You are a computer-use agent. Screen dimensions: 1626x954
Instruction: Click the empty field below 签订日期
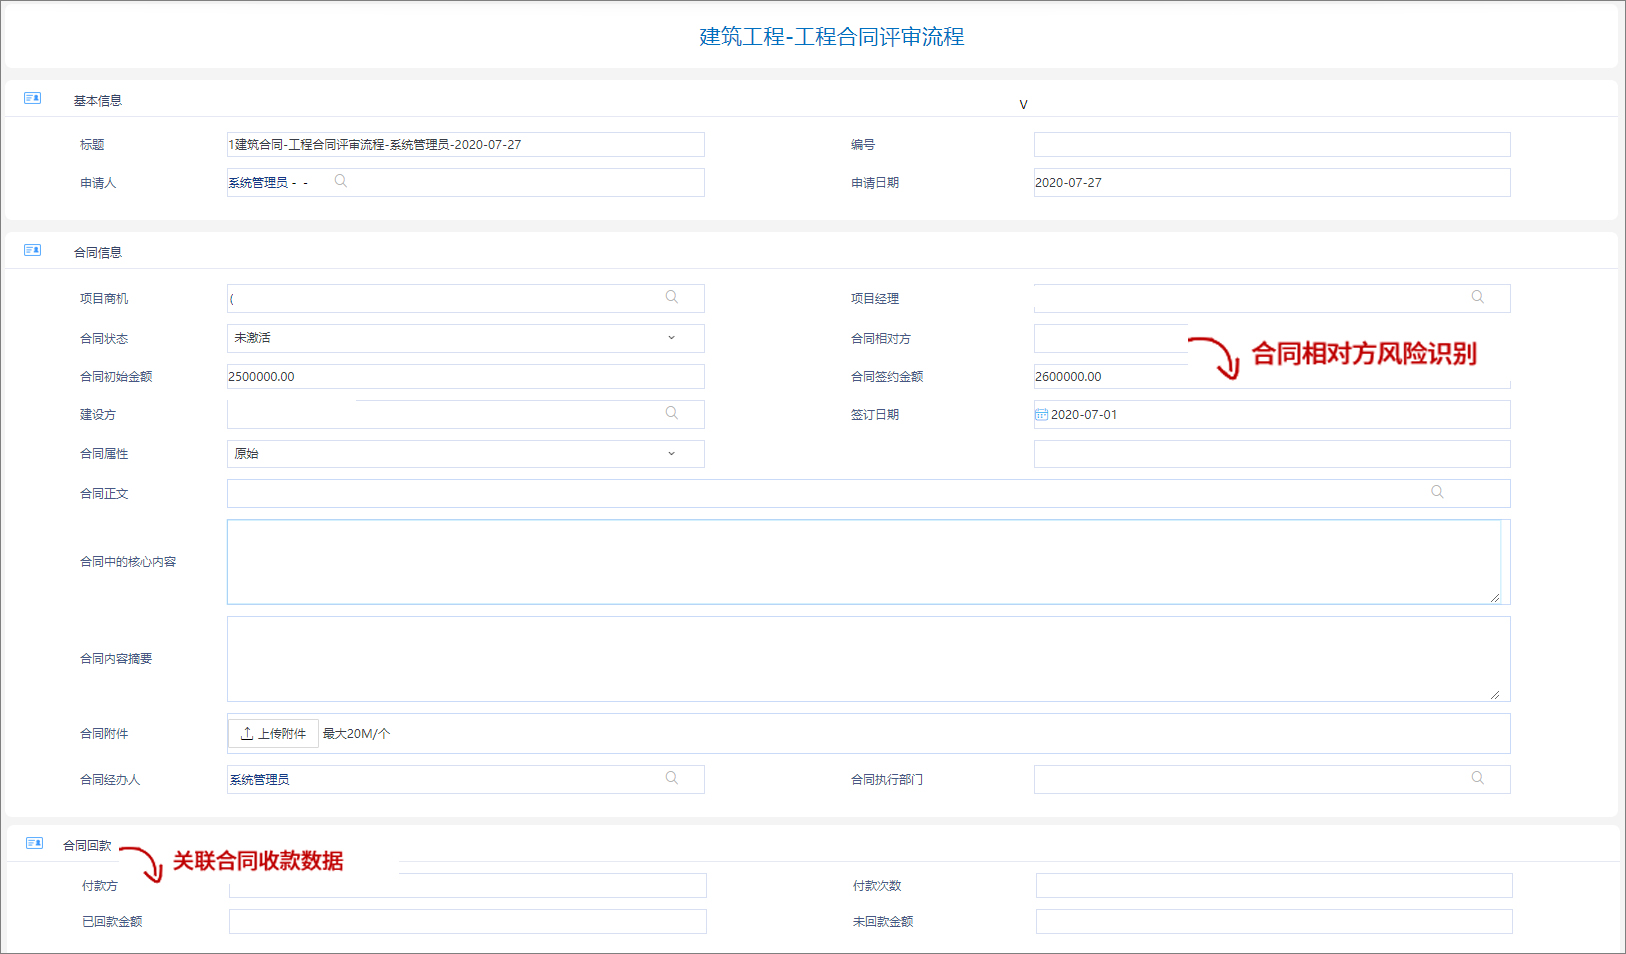[1272, 454]
